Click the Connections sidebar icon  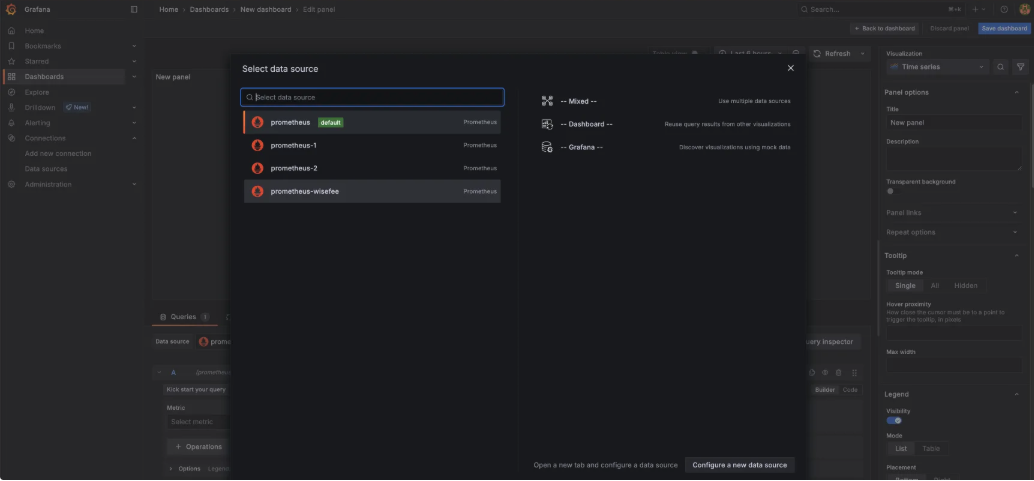point(11,138)
